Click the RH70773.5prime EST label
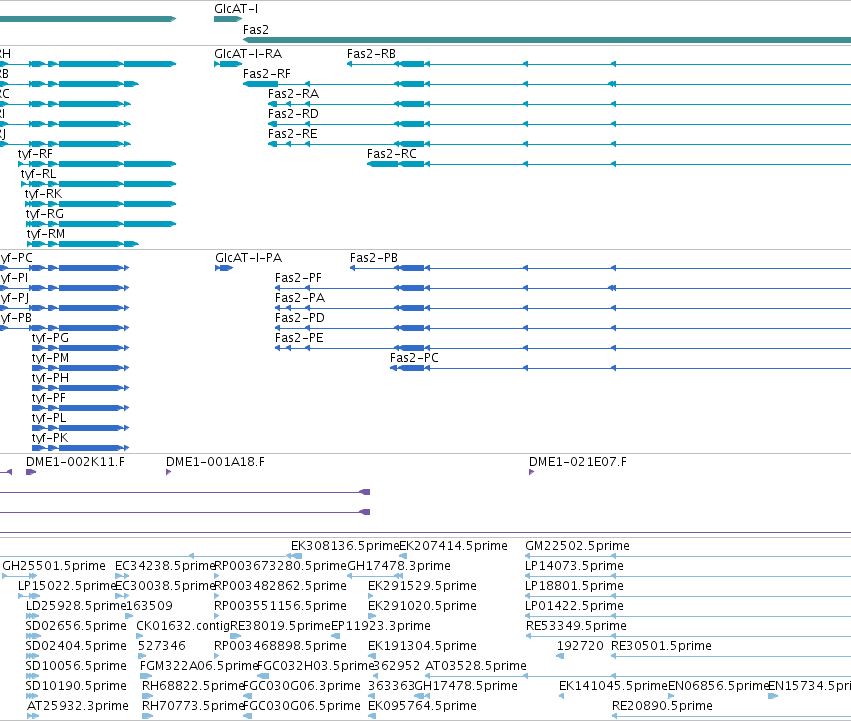This screenshot has width=851, height=721. click(x=193, y=706)
